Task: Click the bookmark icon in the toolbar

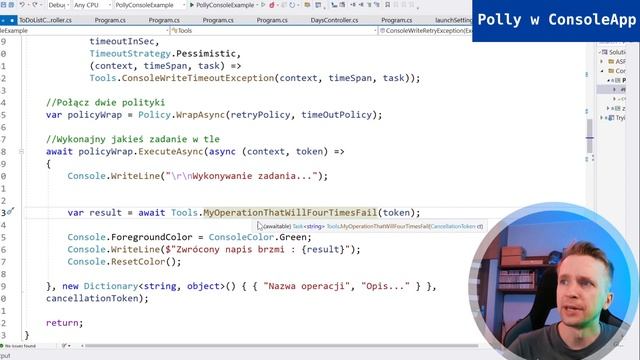Action: click(387, 5)
